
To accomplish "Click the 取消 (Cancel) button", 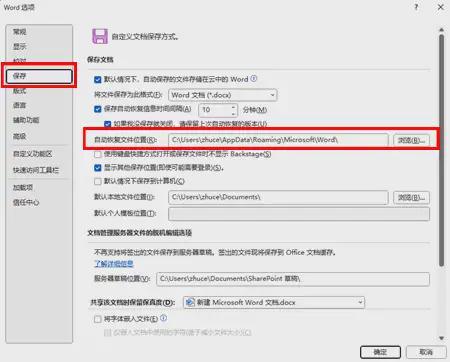I will [x=426, y=352].
